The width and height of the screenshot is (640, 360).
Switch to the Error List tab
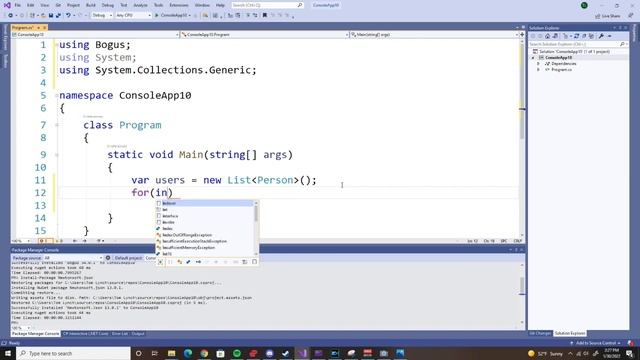(120, 334)
